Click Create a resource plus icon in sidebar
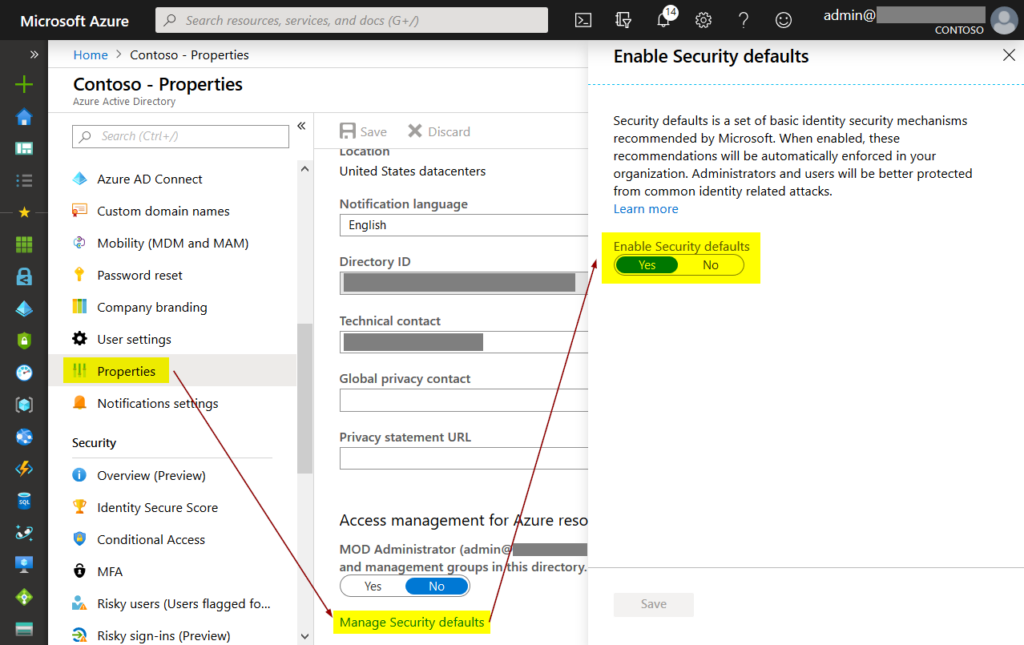 pos(22,85)
